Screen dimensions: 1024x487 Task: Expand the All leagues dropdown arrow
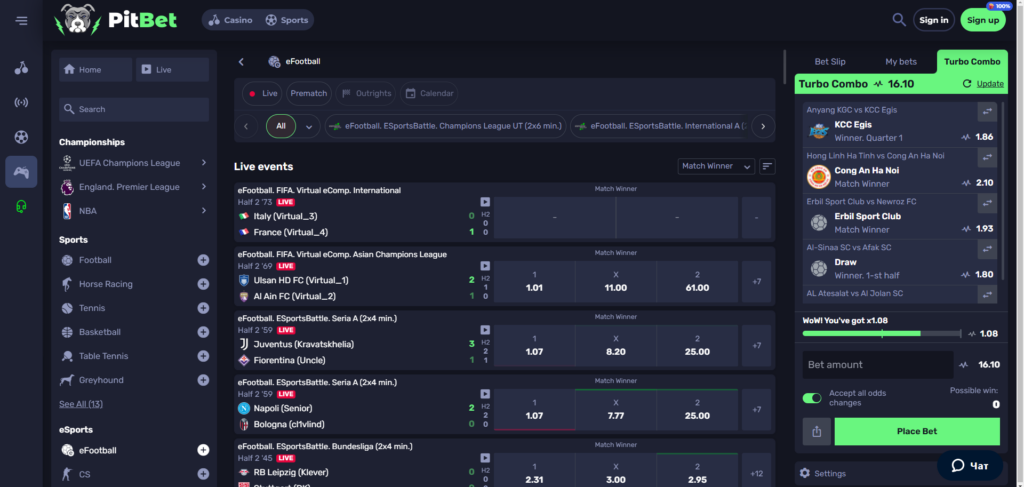(309, 127)
